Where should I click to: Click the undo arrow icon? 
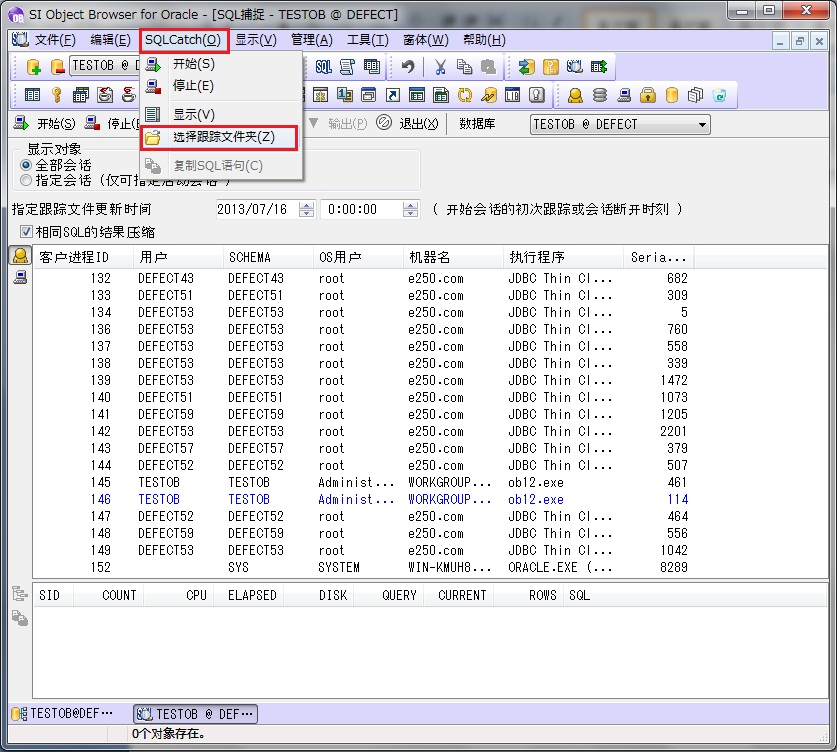point(408,67)
